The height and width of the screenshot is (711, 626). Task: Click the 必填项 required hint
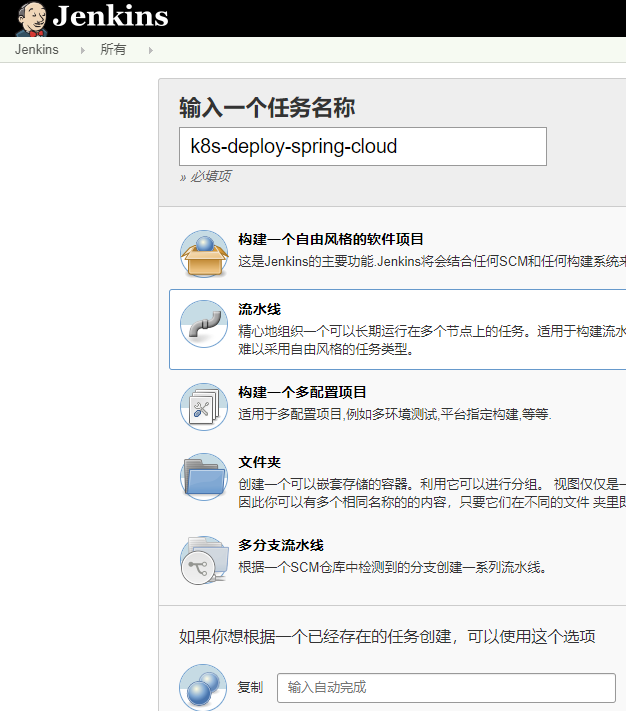point(205,176)
